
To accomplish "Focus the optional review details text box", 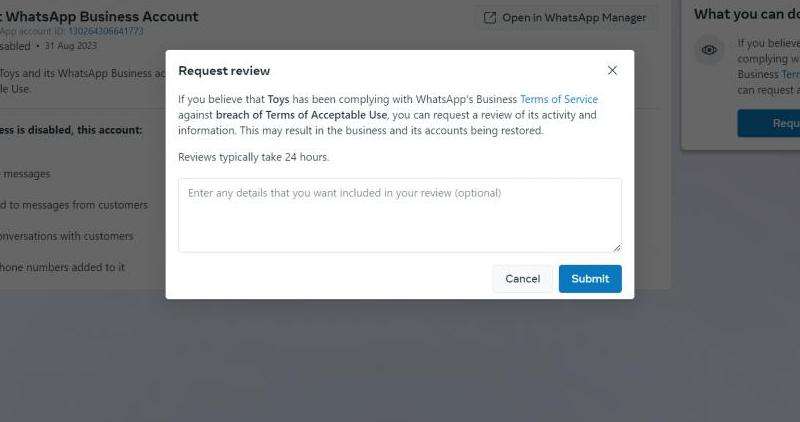I will (x=400, y=215).
